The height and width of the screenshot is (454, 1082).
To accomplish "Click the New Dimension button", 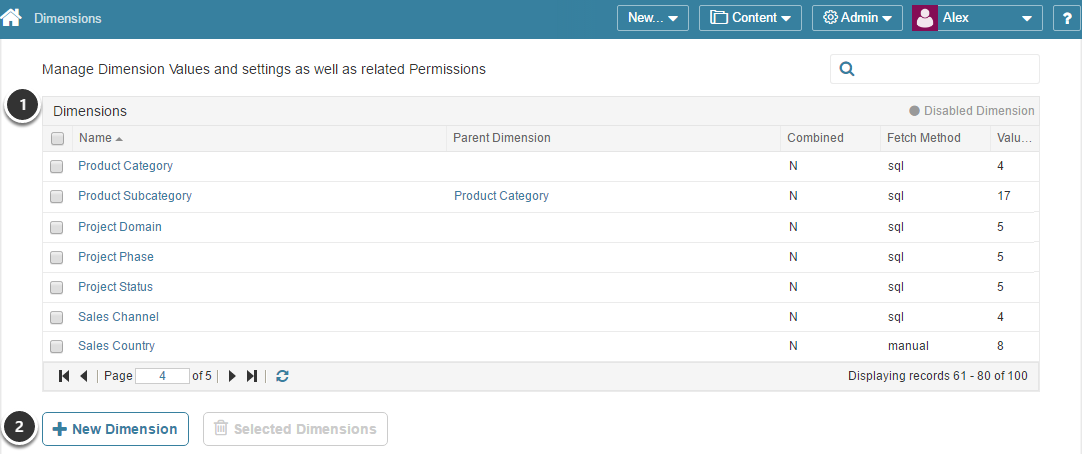I will tap(115, 429).
